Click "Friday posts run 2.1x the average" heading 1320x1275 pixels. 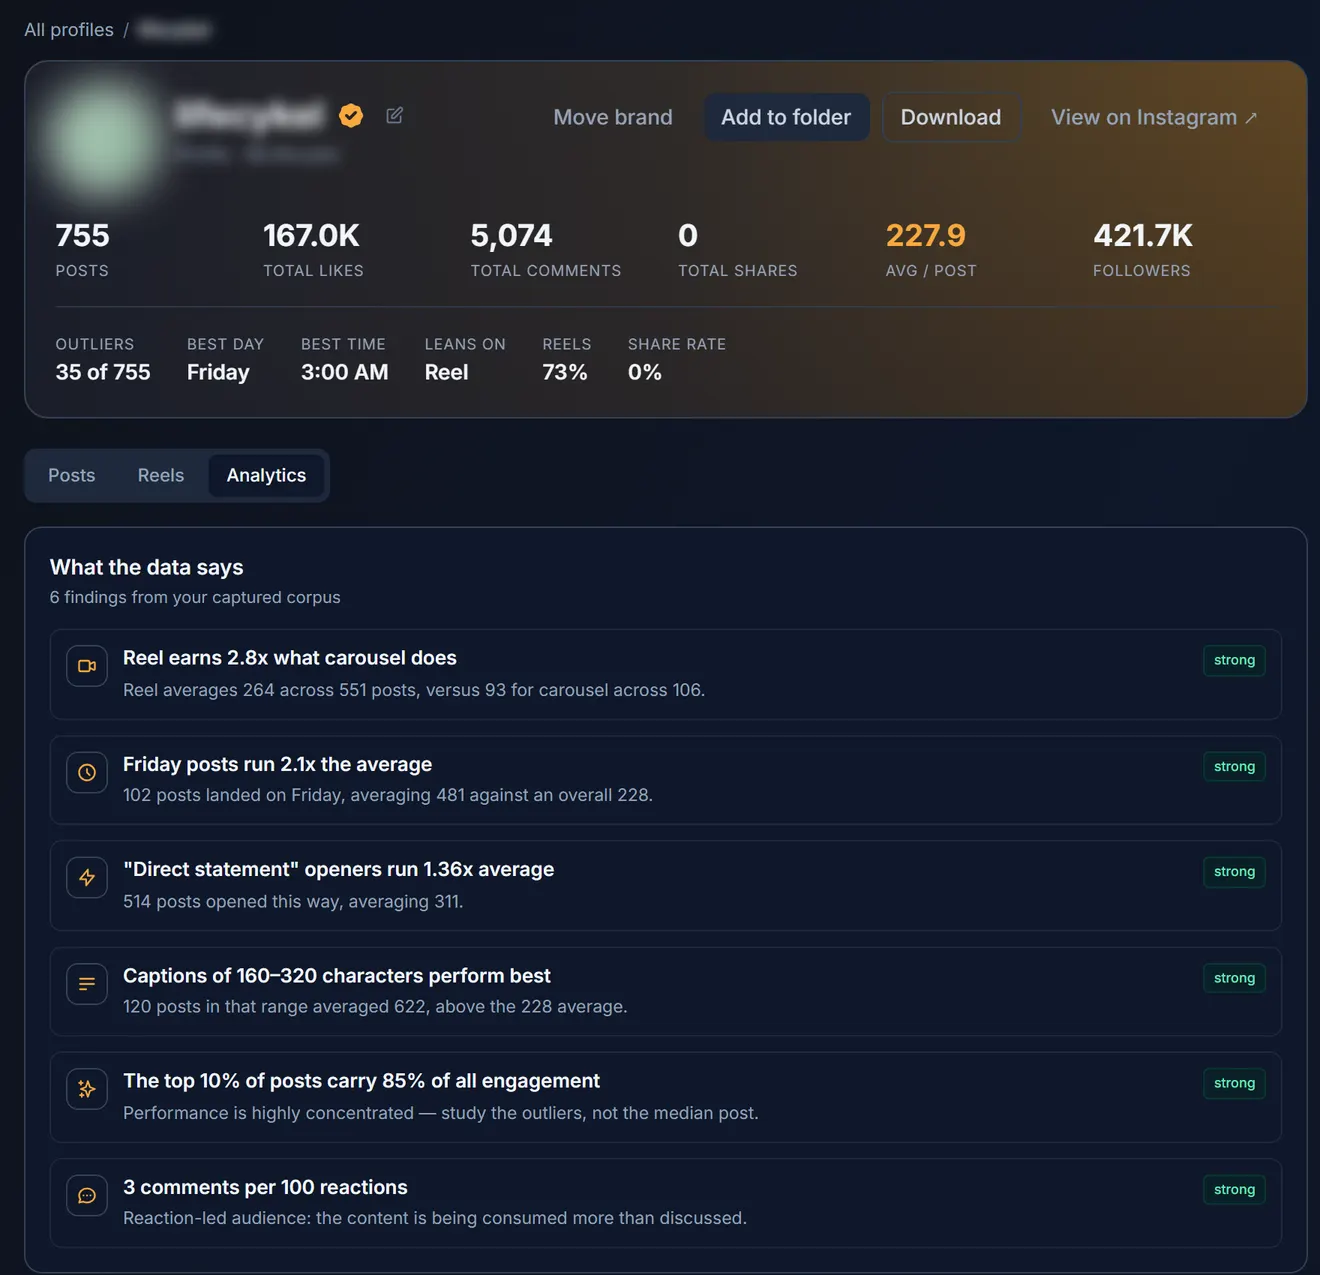277,764
